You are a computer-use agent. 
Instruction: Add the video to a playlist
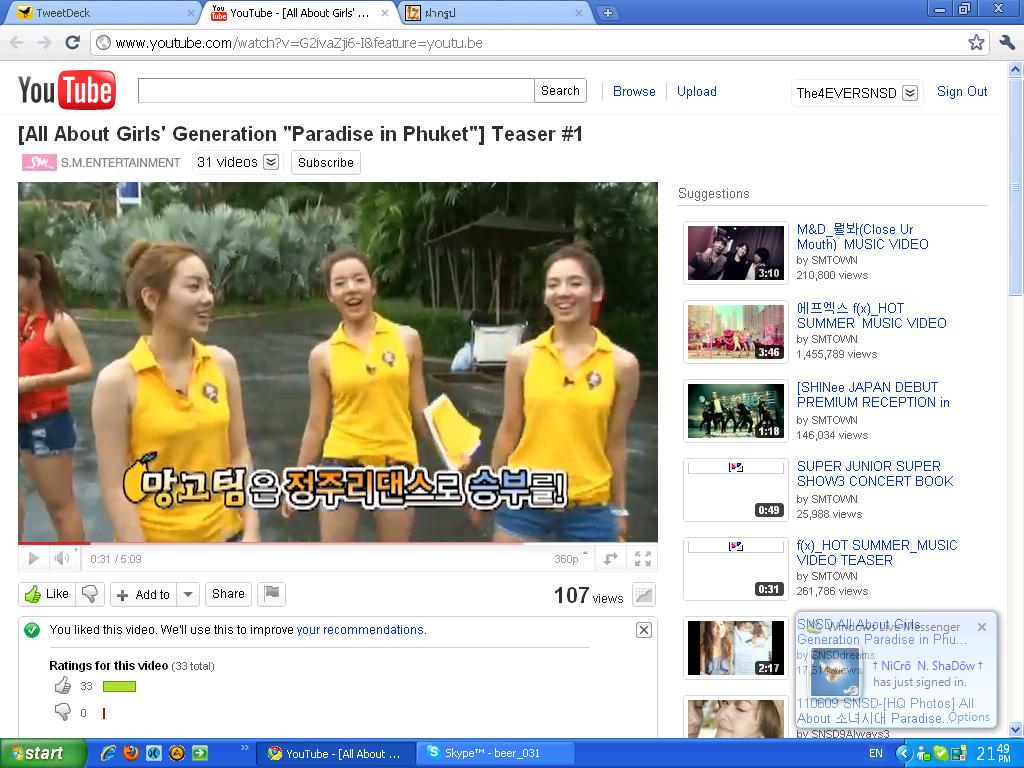point(144,595)
